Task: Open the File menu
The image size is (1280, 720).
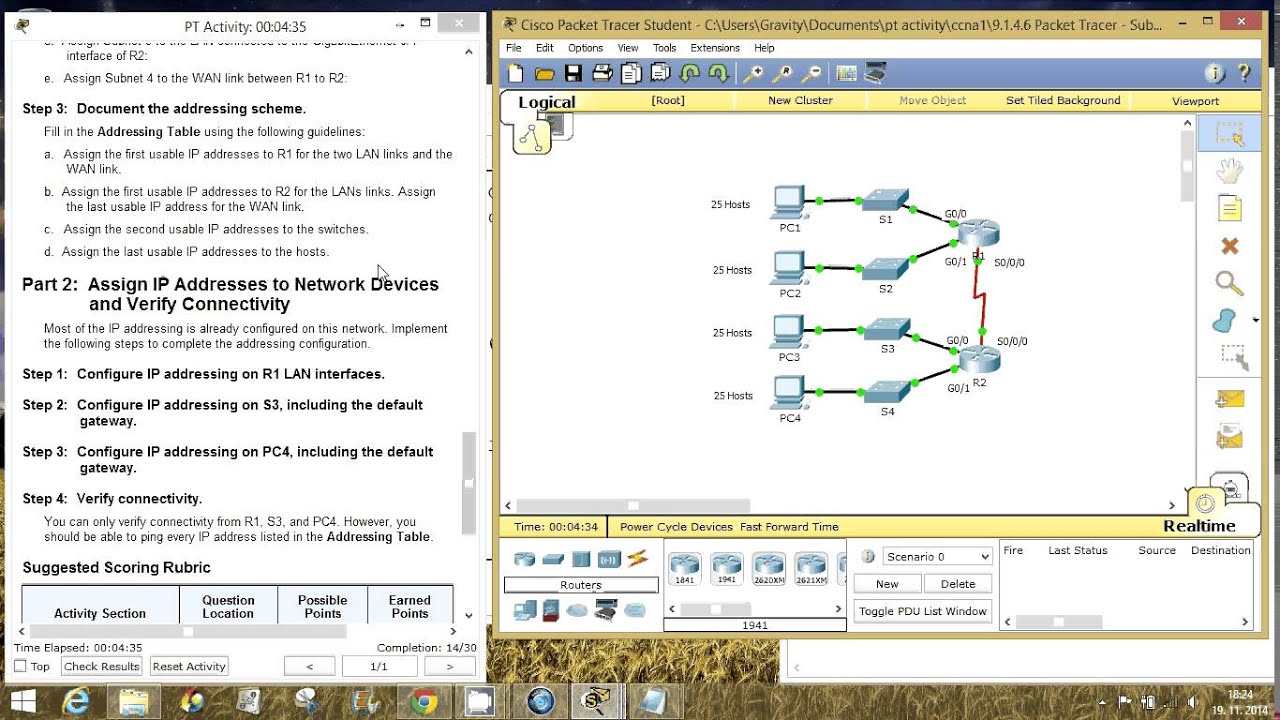Action: coord(513,48)
